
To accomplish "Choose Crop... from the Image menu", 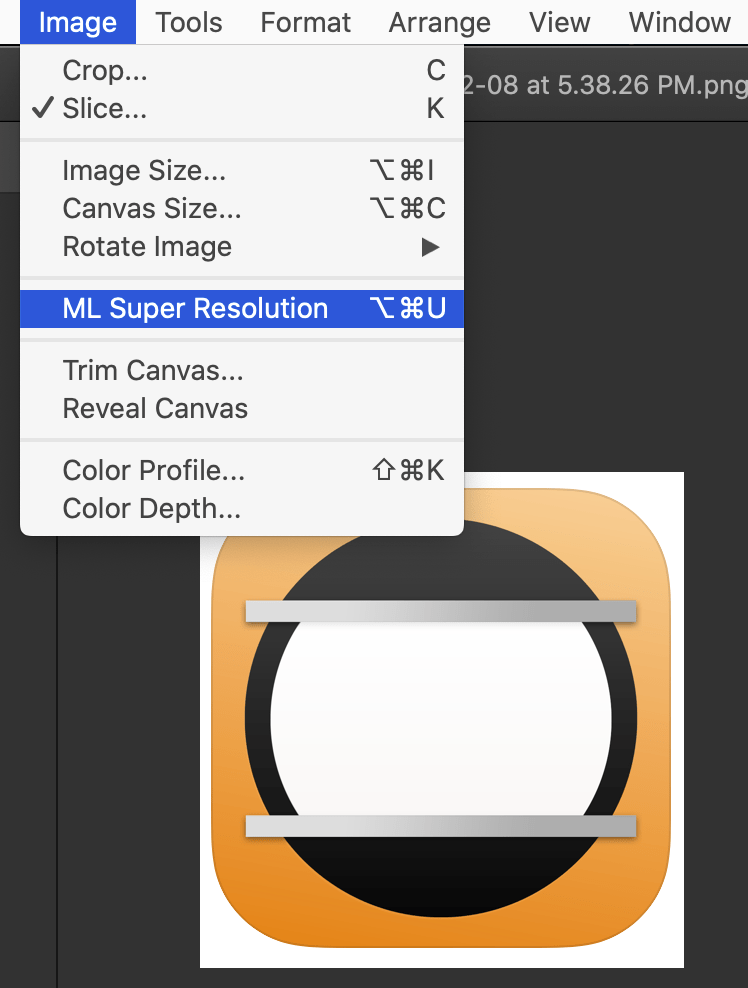I will pyautogui.click(x=242, y=70).
